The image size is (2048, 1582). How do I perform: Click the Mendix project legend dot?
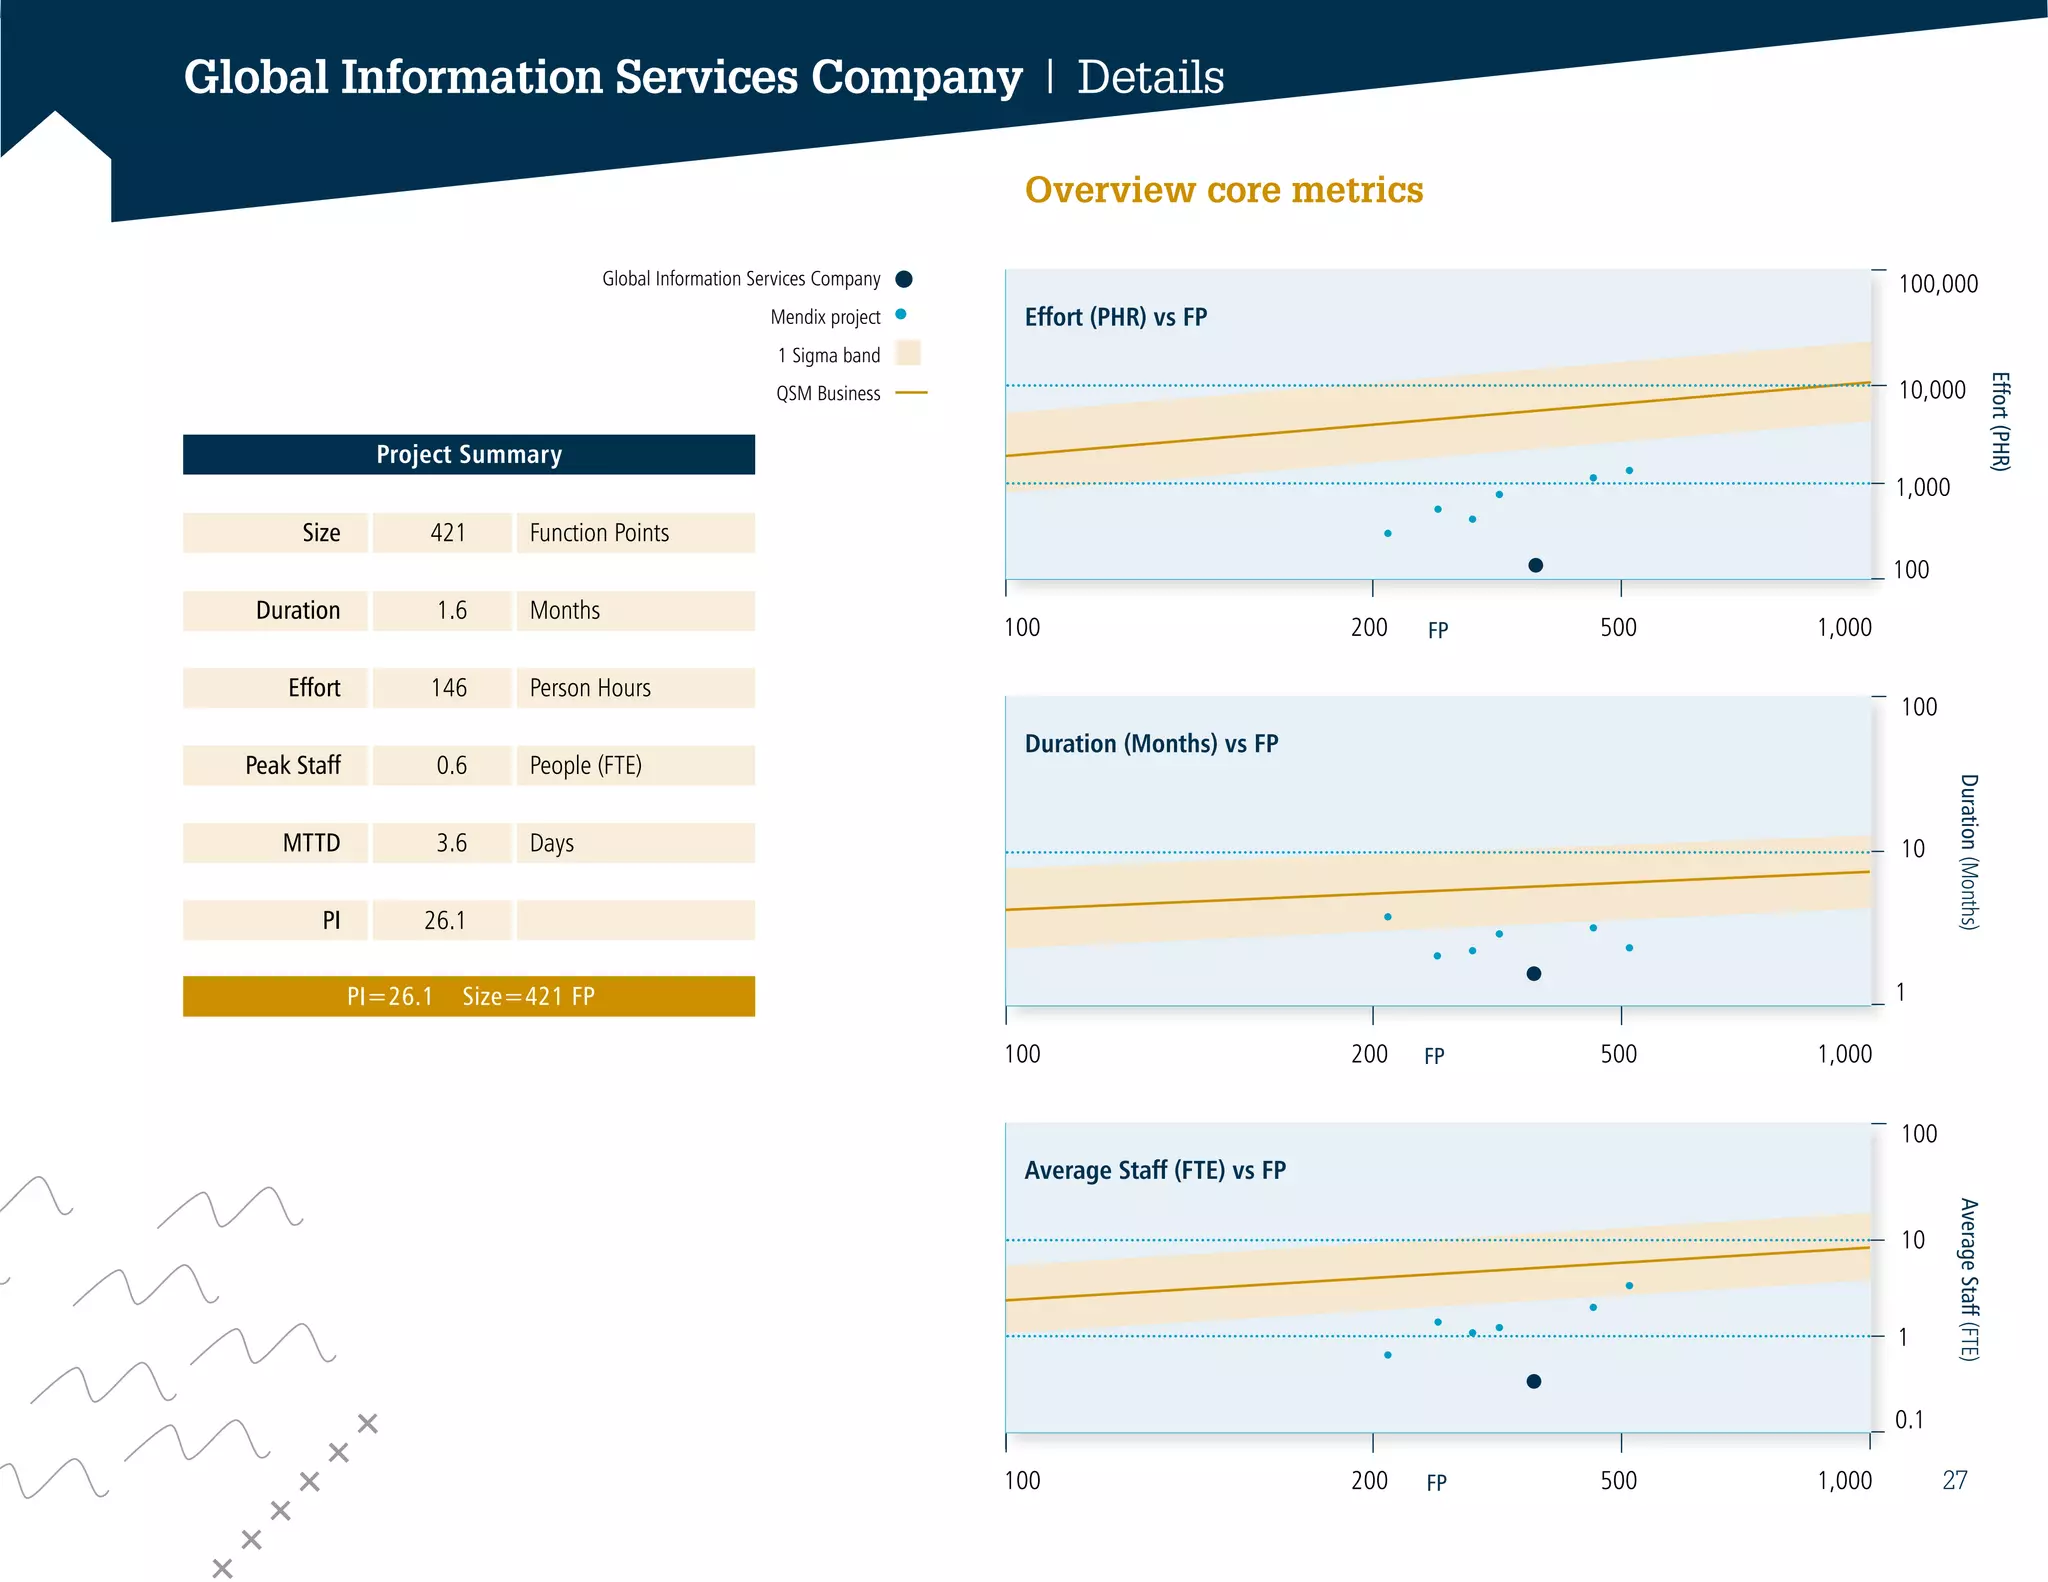(901, 315)
